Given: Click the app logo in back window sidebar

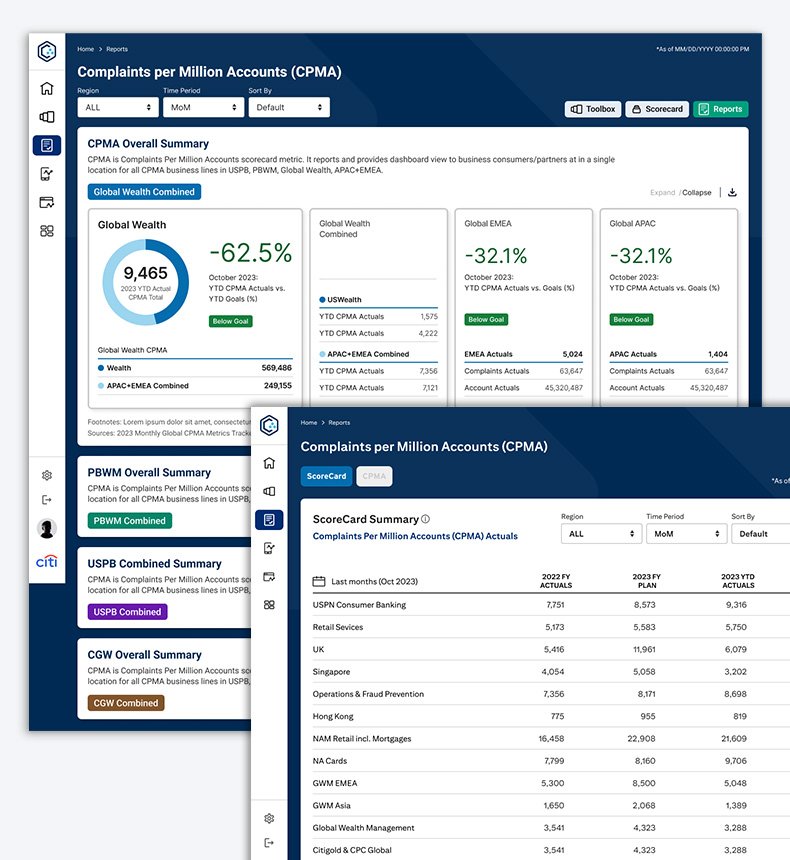Looking at the screenshot, I should point(47,52).
